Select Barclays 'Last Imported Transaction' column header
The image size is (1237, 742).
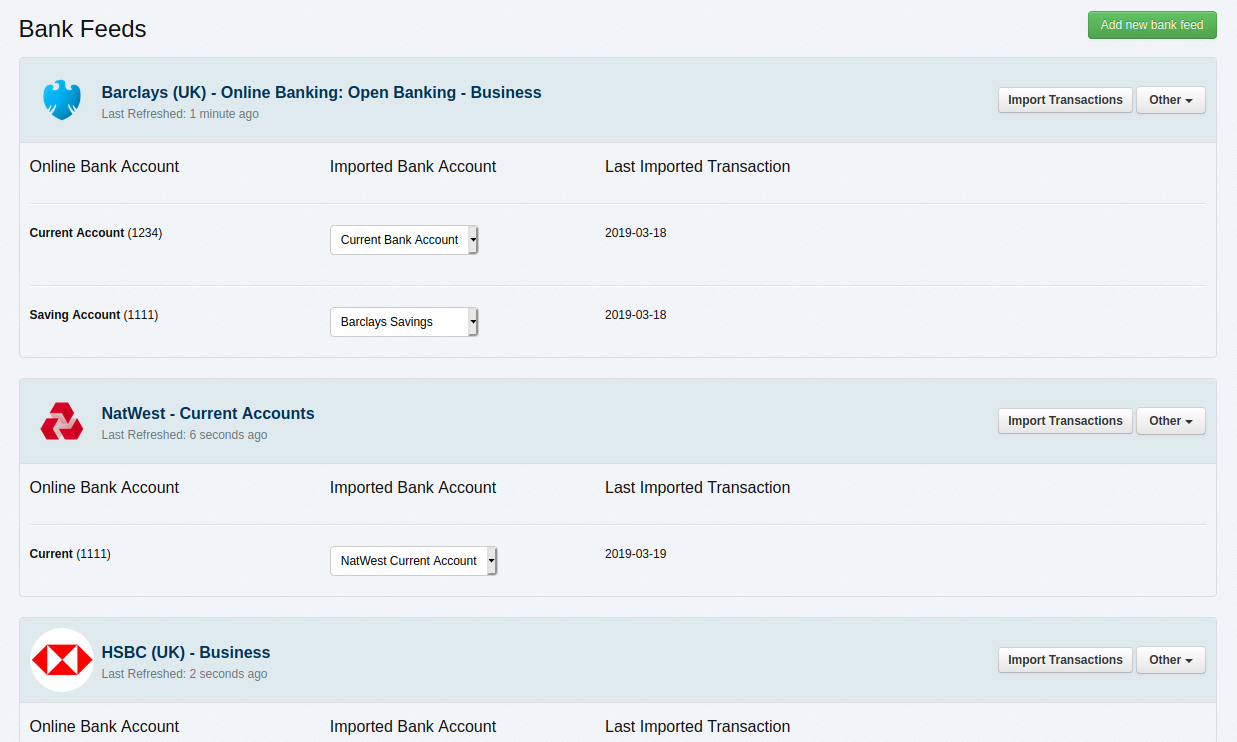pos(698,167)
